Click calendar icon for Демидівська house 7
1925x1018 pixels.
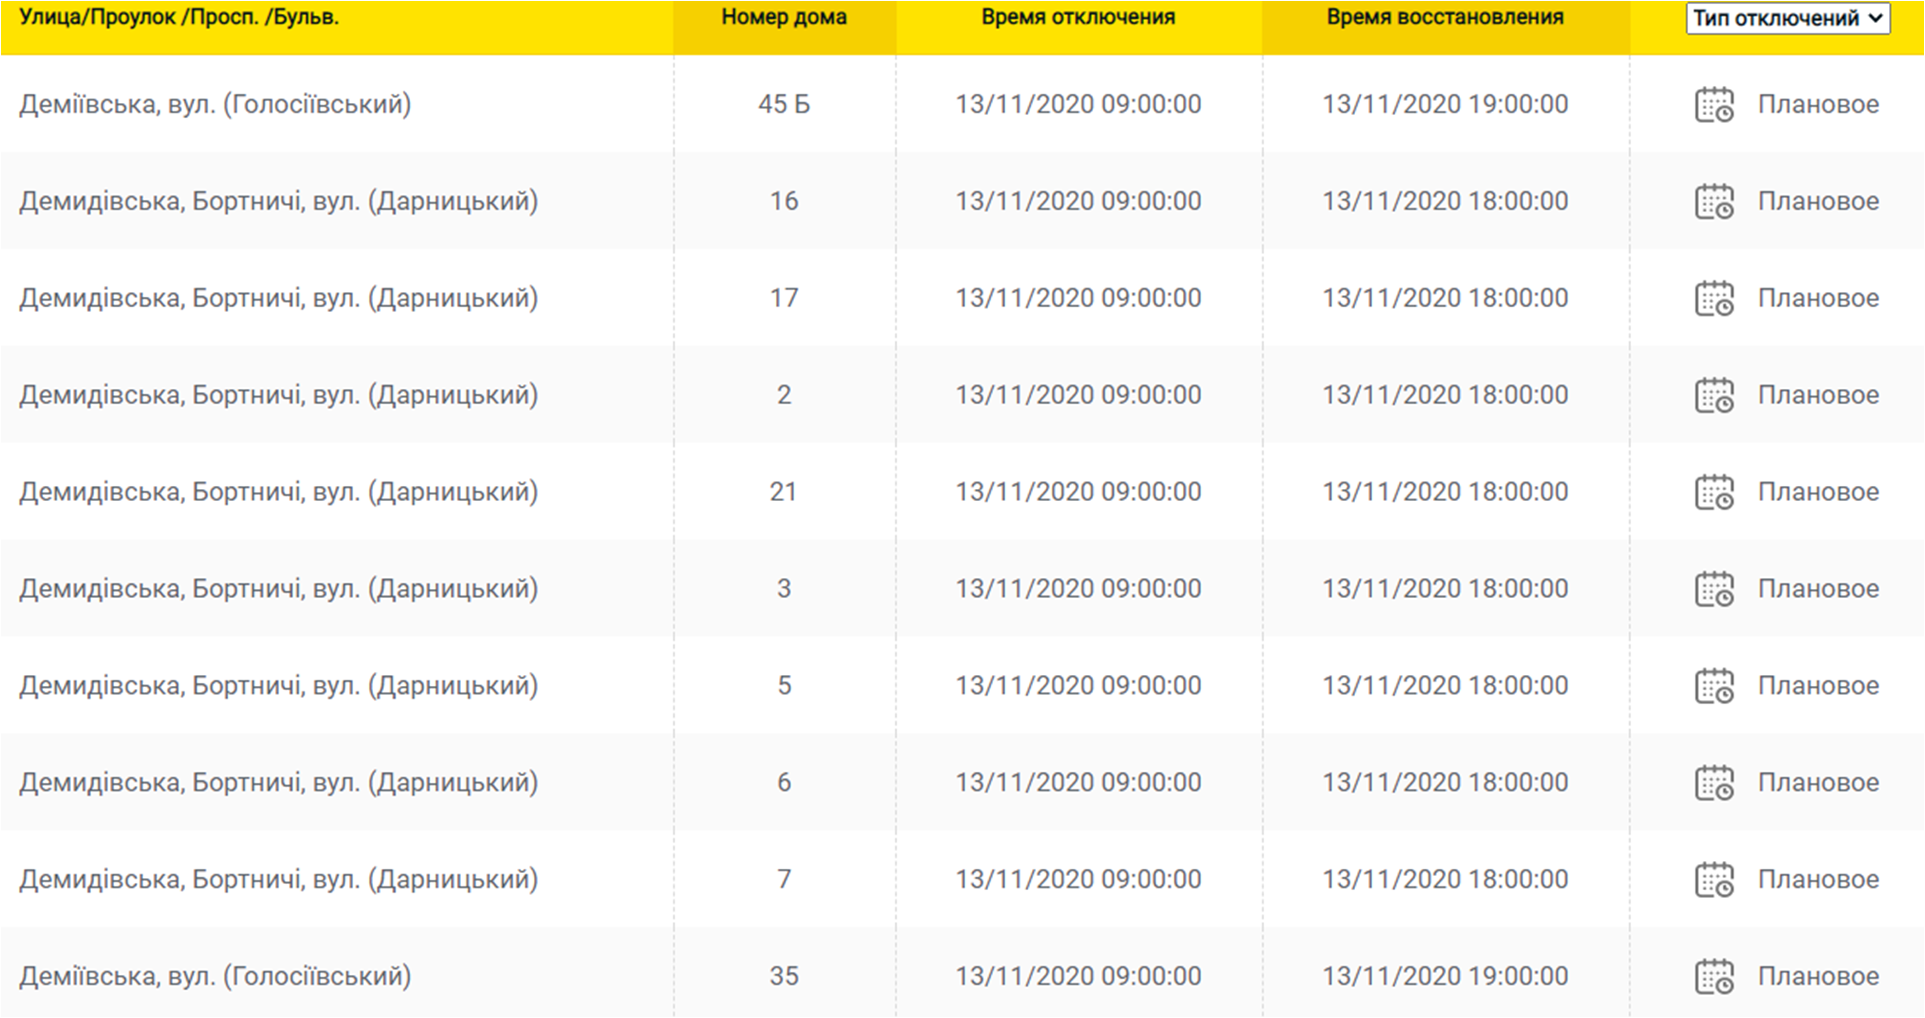pos(1714,881)
